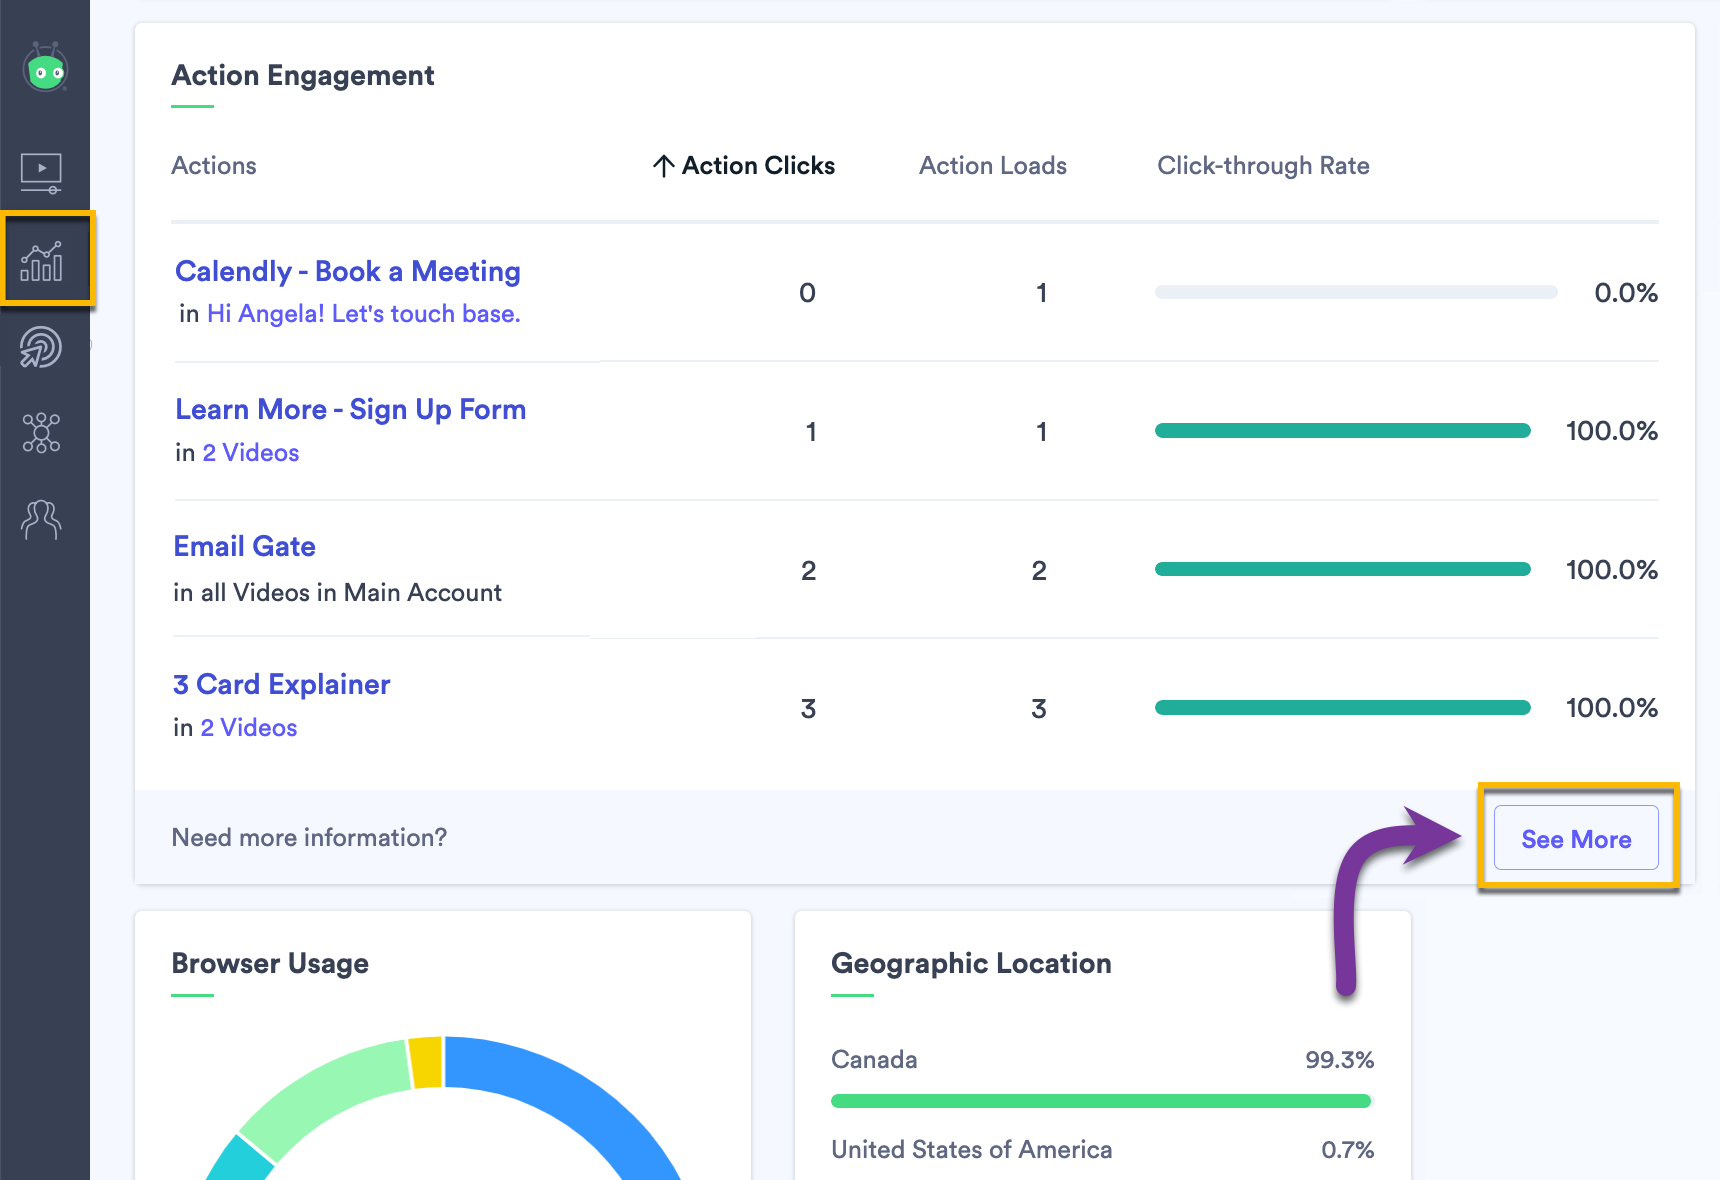
Task: Click the 100.0% Learn More rate value
Action: 1611,431
